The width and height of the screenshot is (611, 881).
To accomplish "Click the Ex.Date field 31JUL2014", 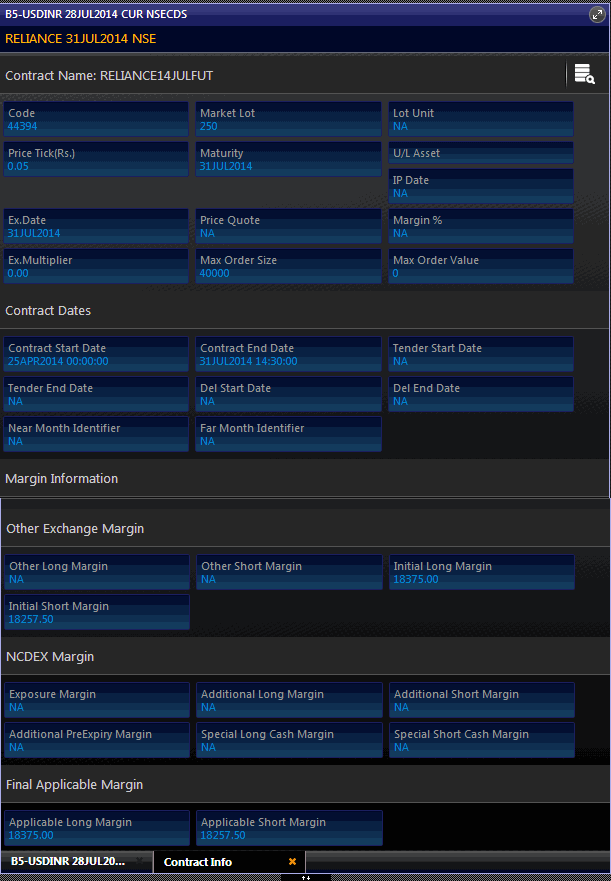I will [96, 226].
